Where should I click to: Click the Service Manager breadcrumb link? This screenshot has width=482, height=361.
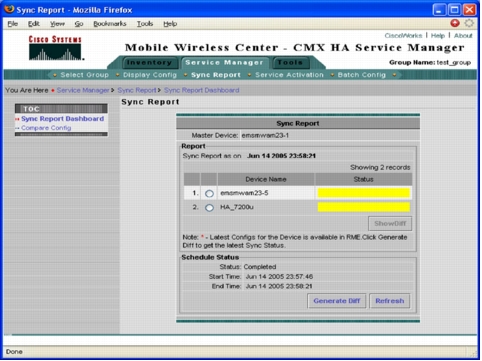[83, 90]
